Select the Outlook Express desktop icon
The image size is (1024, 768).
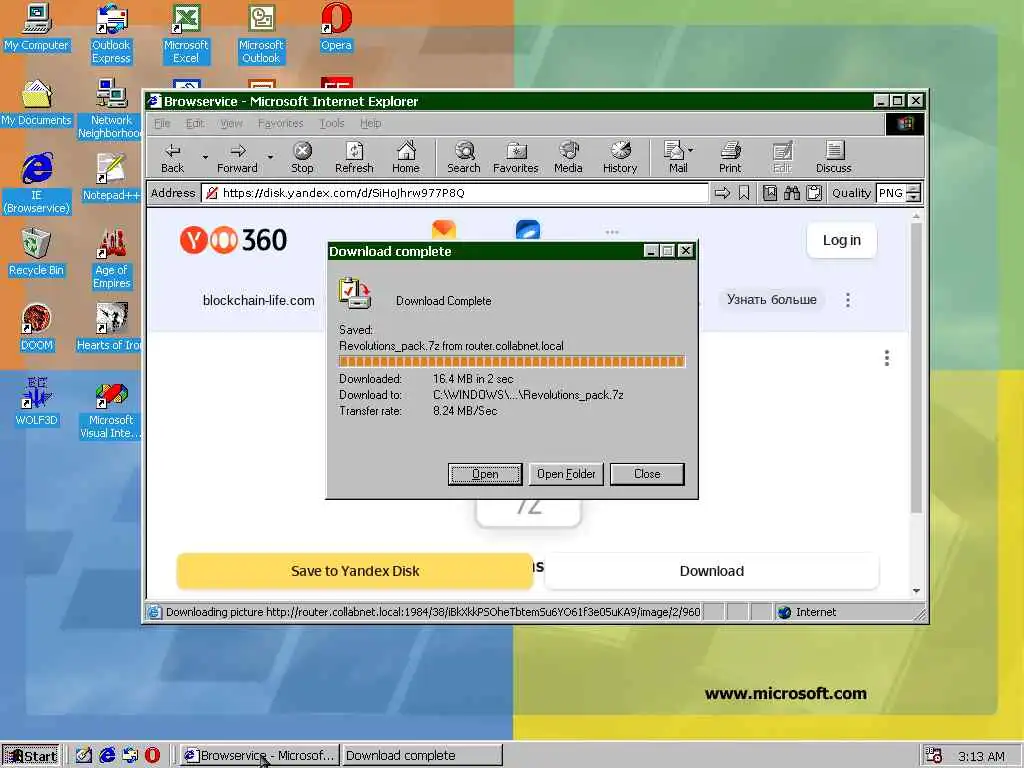point(111,34)
